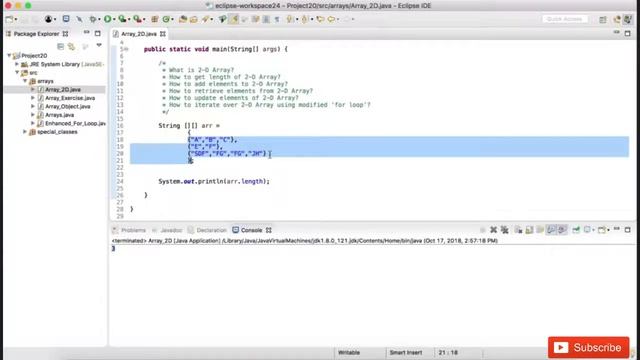Click the Skip All Breakpoints icon
Viewport: 640px width, 360px height.
coord(79,19)
